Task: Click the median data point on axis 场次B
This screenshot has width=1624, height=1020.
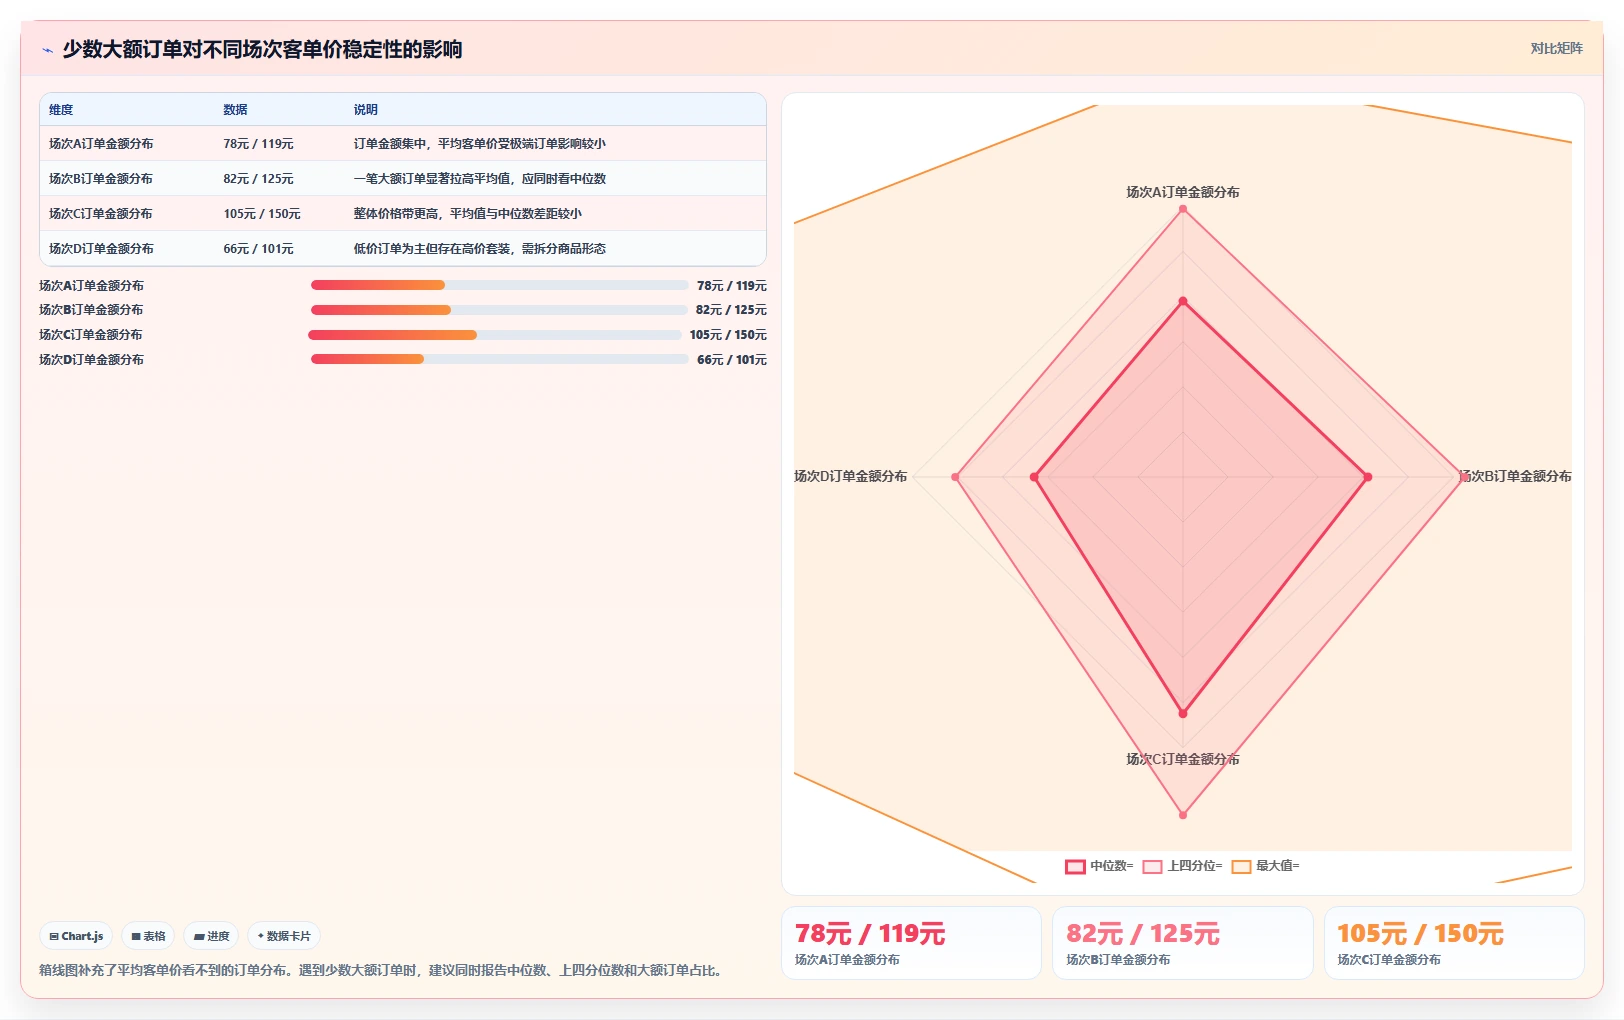Action: click(1368, 477)
